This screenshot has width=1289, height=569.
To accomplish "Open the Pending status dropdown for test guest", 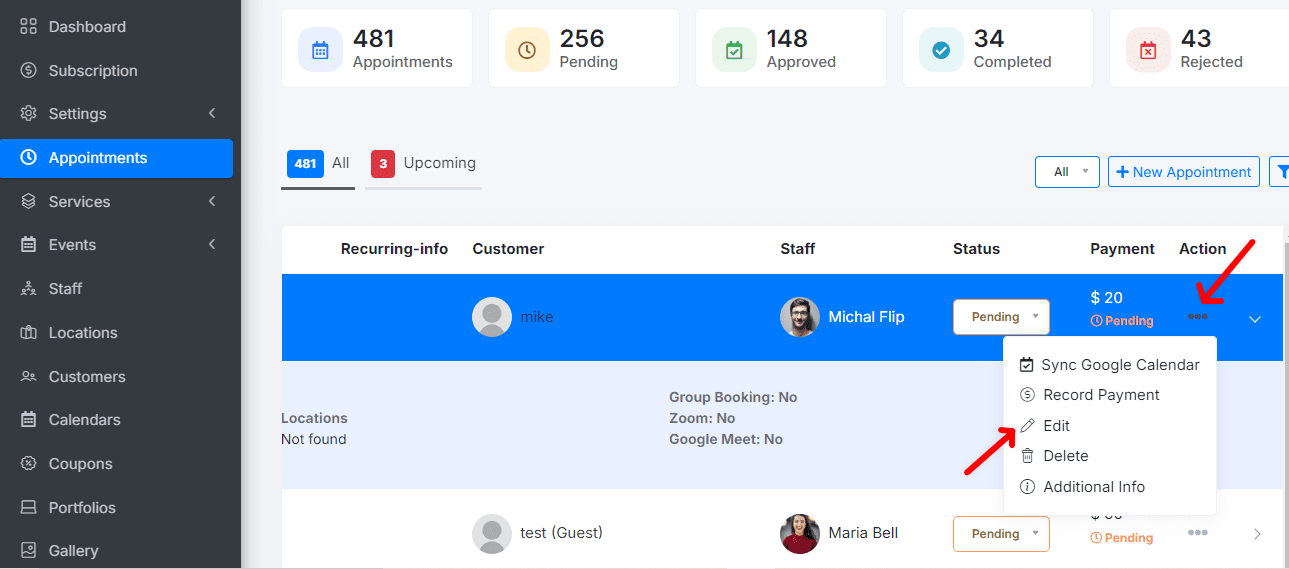I will click(x=1001, y=534).
